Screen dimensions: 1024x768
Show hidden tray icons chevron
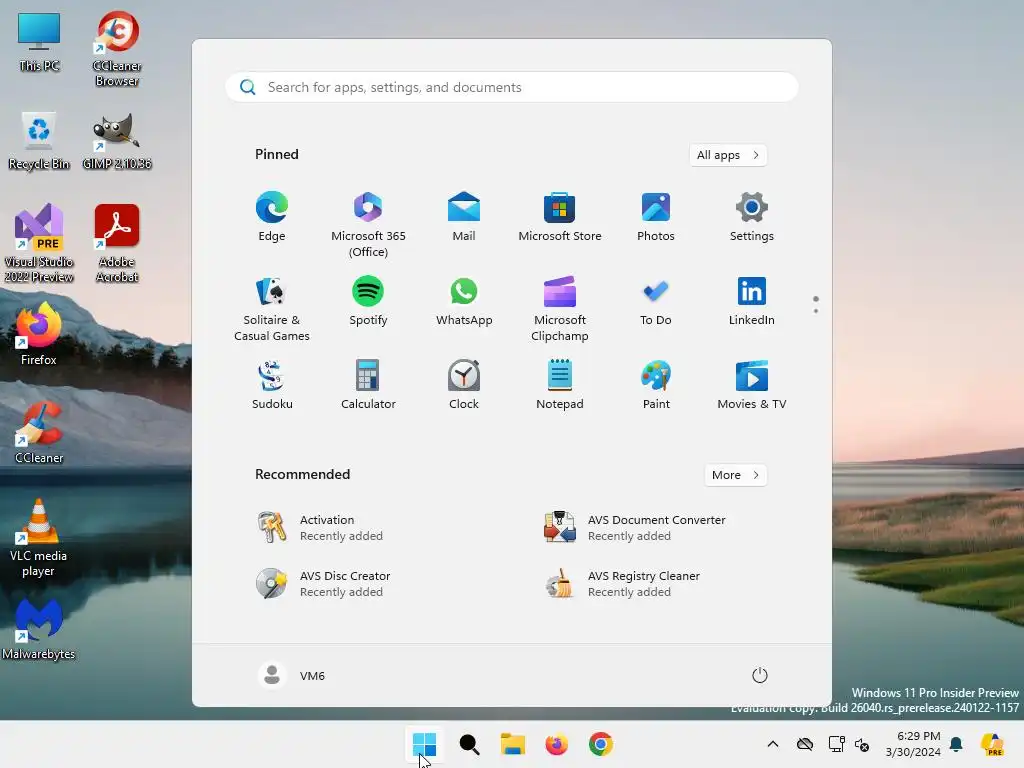tap(773, 744)
